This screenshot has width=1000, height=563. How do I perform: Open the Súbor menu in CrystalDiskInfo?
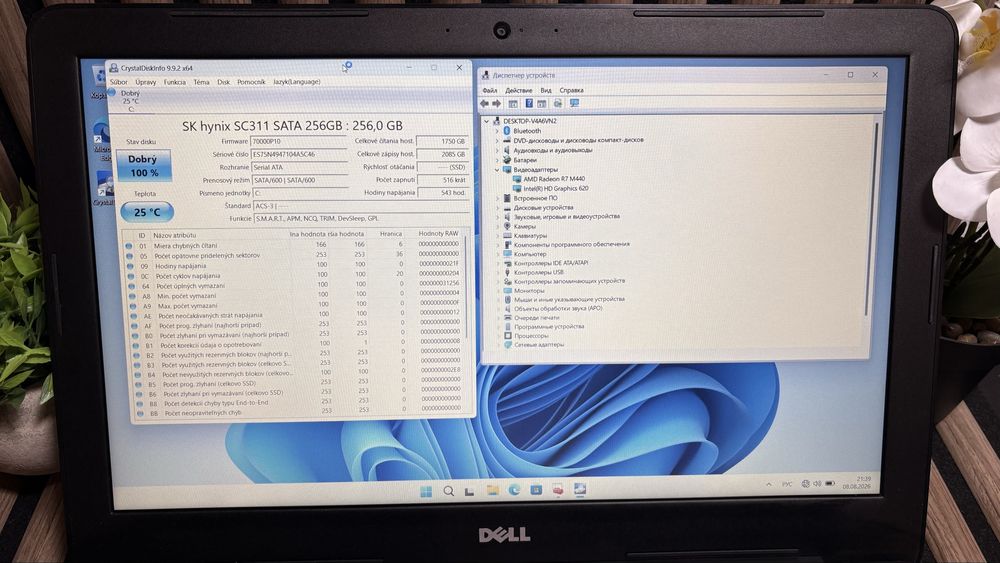pyautogui.click(x=119, y=82)
